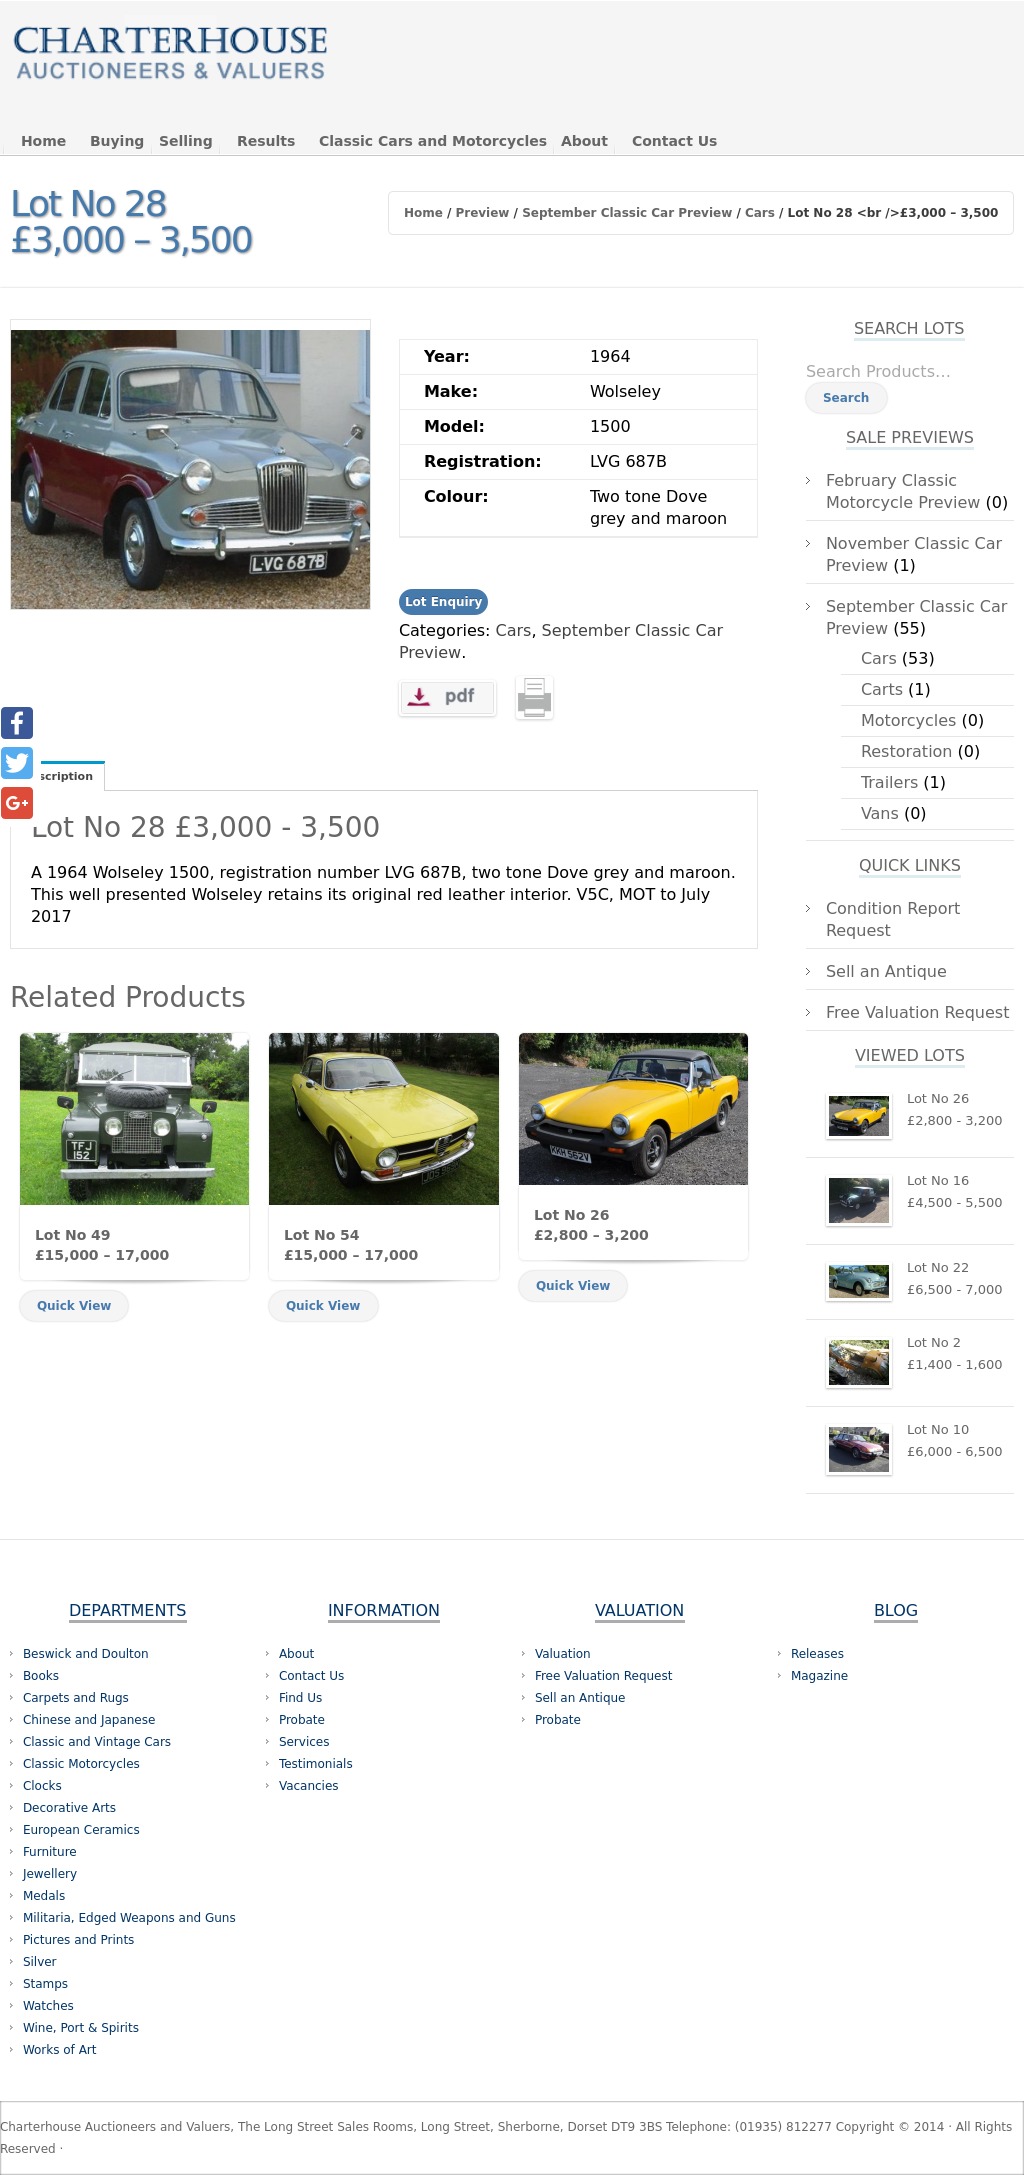Open the Lot No 49 Land Rover image

(134, 1119)
